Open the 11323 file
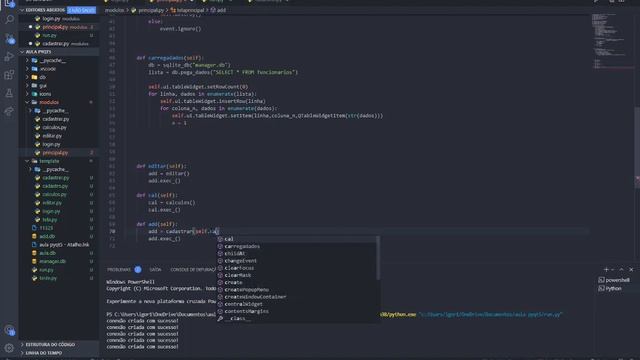 [x=46, y=228]
